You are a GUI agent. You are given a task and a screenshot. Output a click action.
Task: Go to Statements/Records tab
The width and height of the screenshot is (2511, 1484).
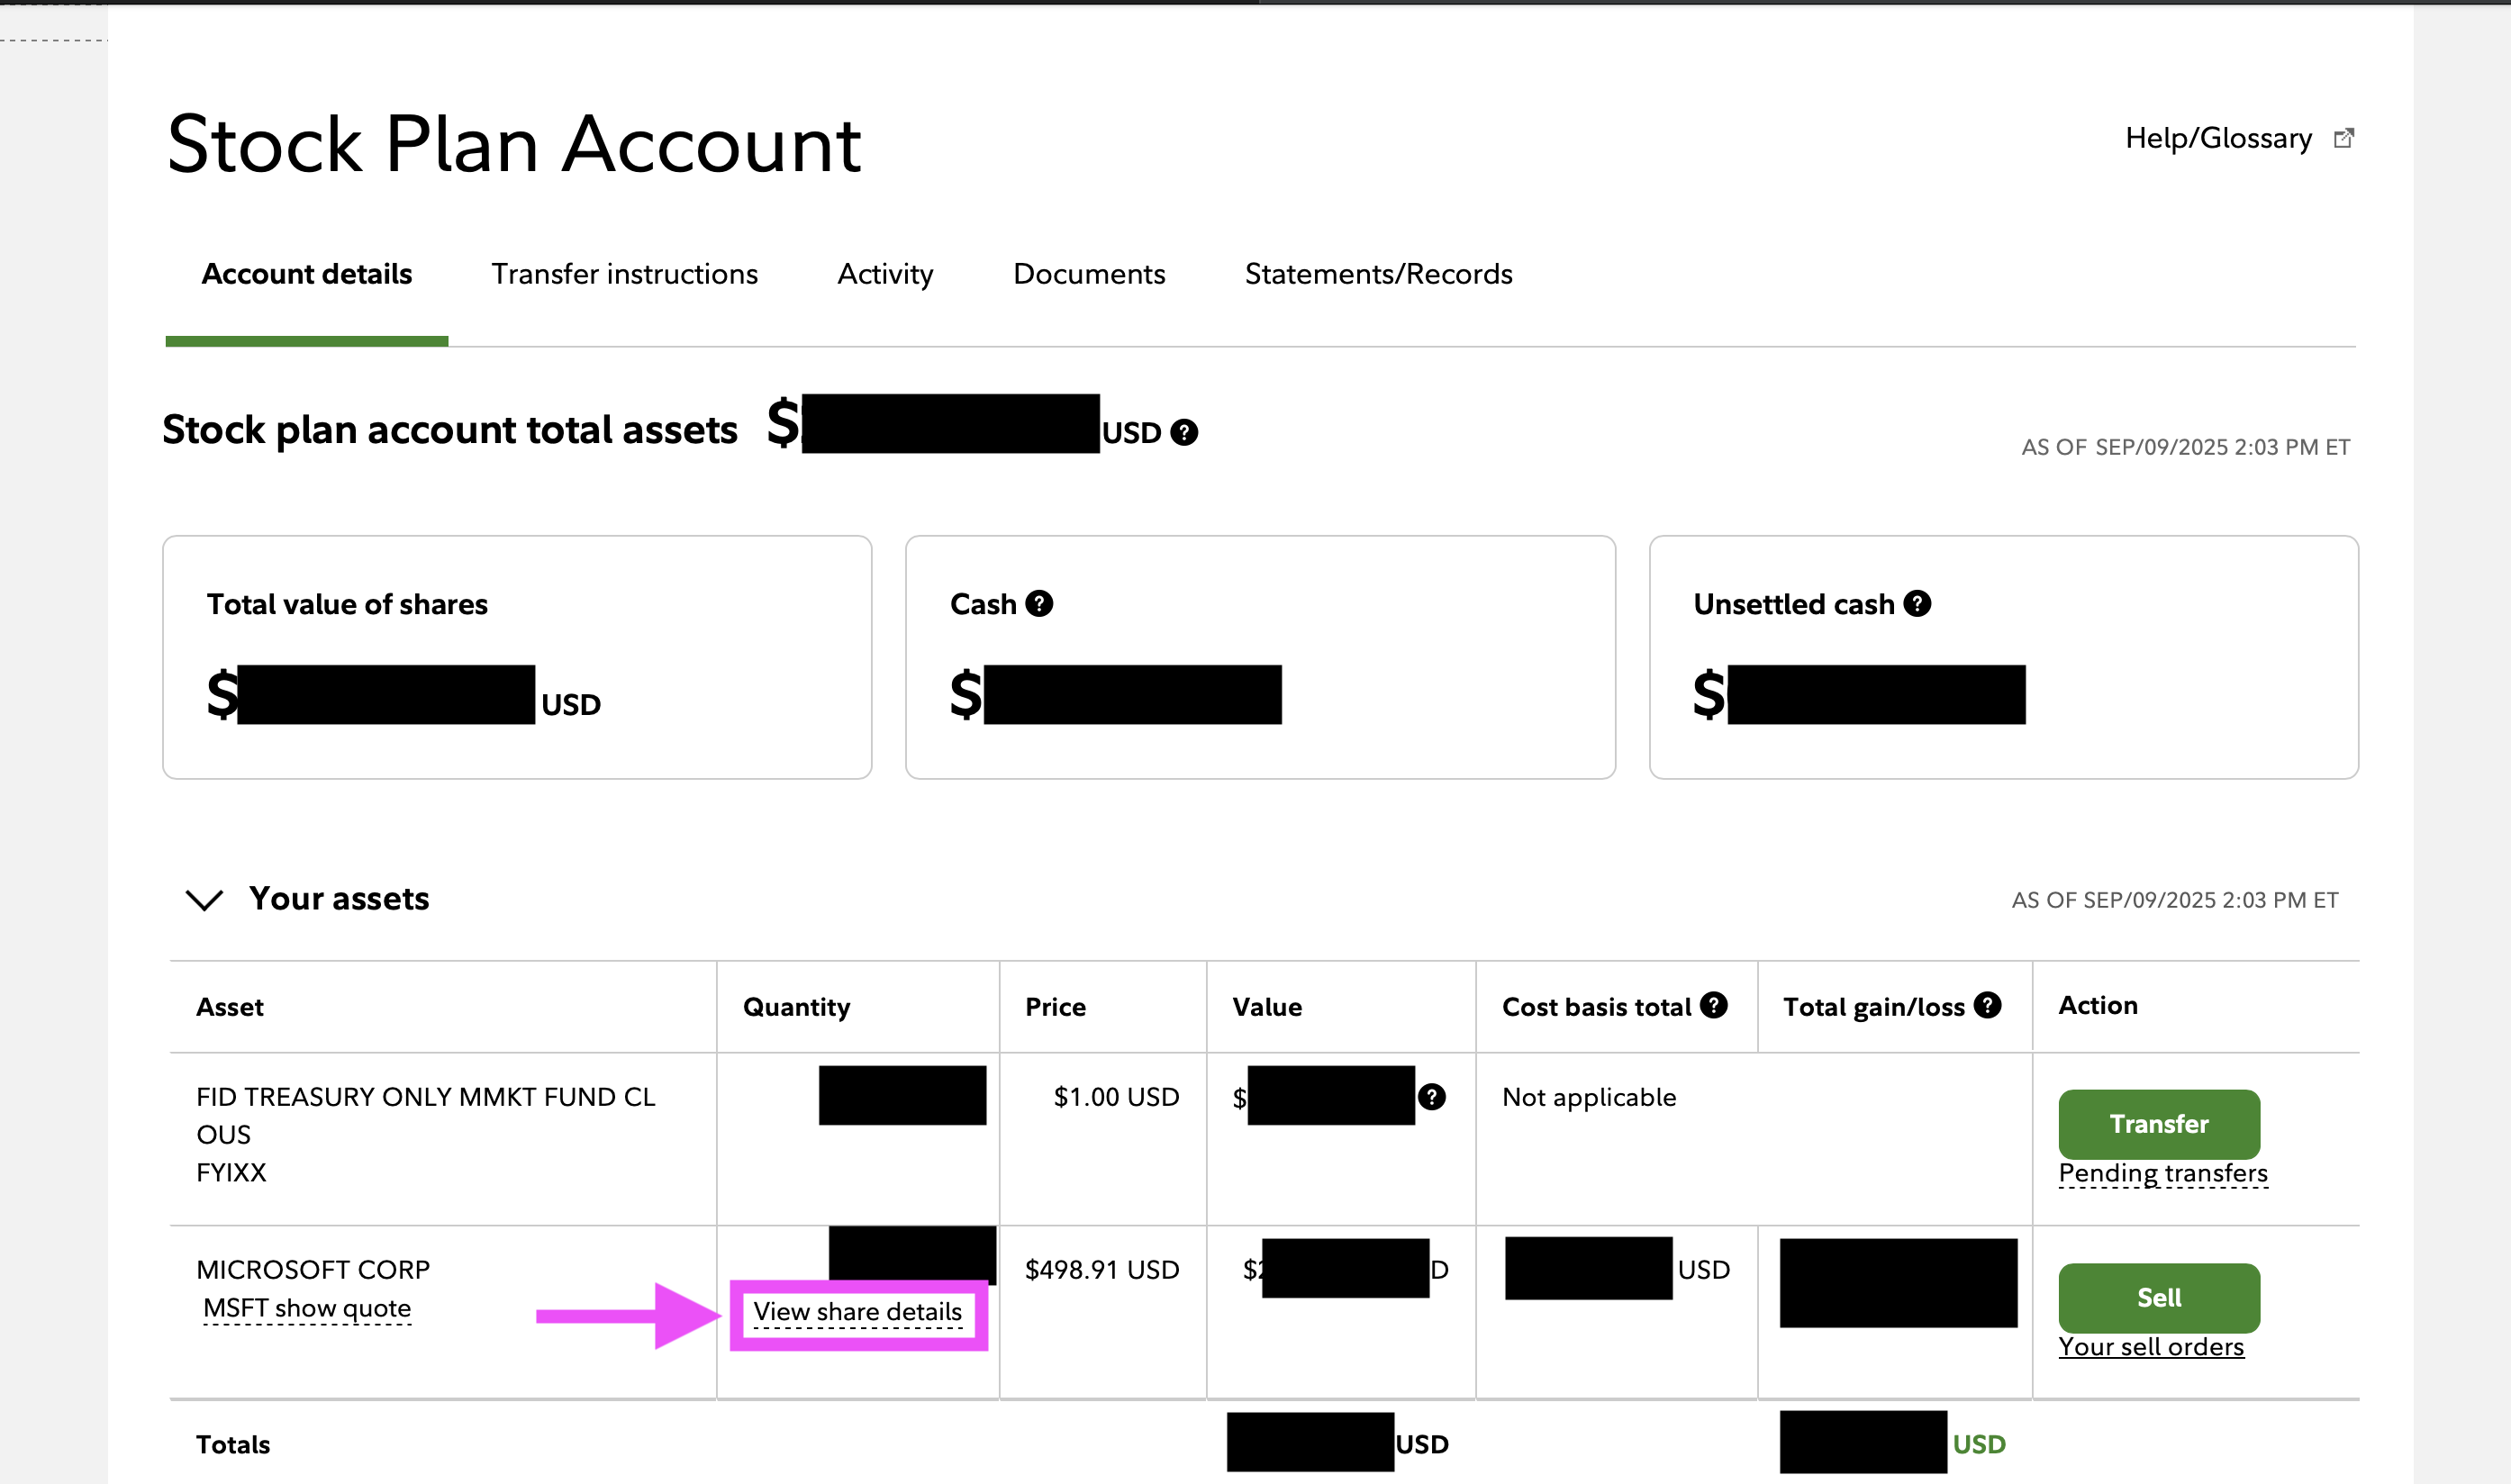1378,274
